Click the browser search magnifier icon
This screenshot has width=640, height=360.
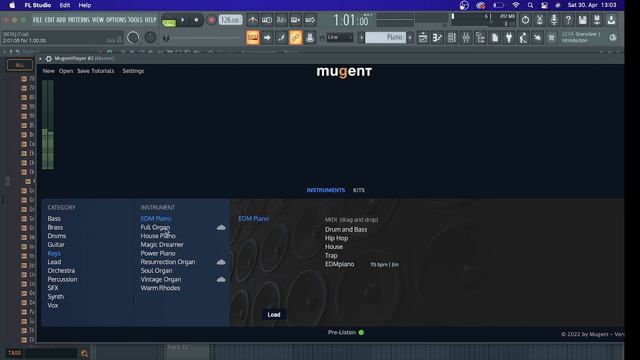point(84,353)
